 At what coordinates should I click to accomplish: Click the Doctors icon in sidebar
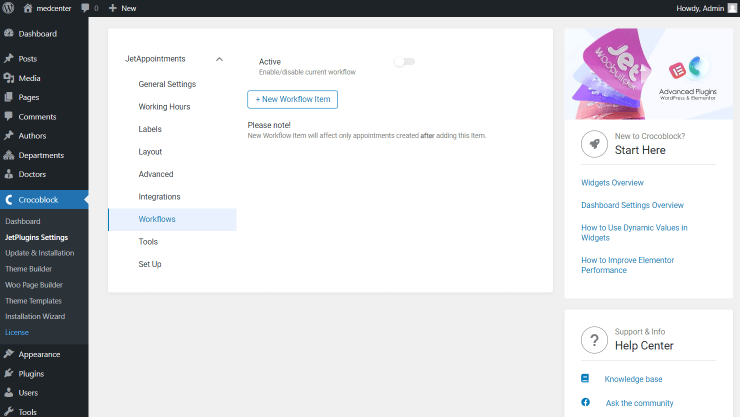[8, 174]
